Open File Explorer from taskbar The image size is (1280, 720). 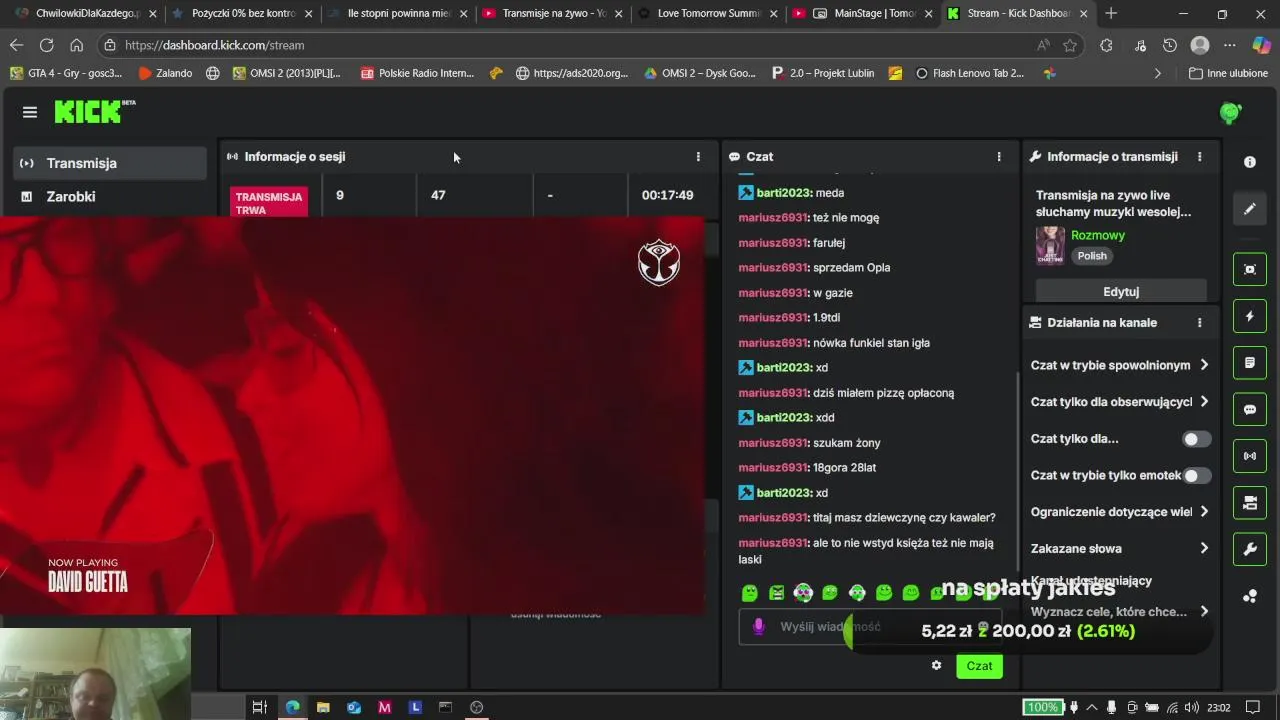pos(323,707)
